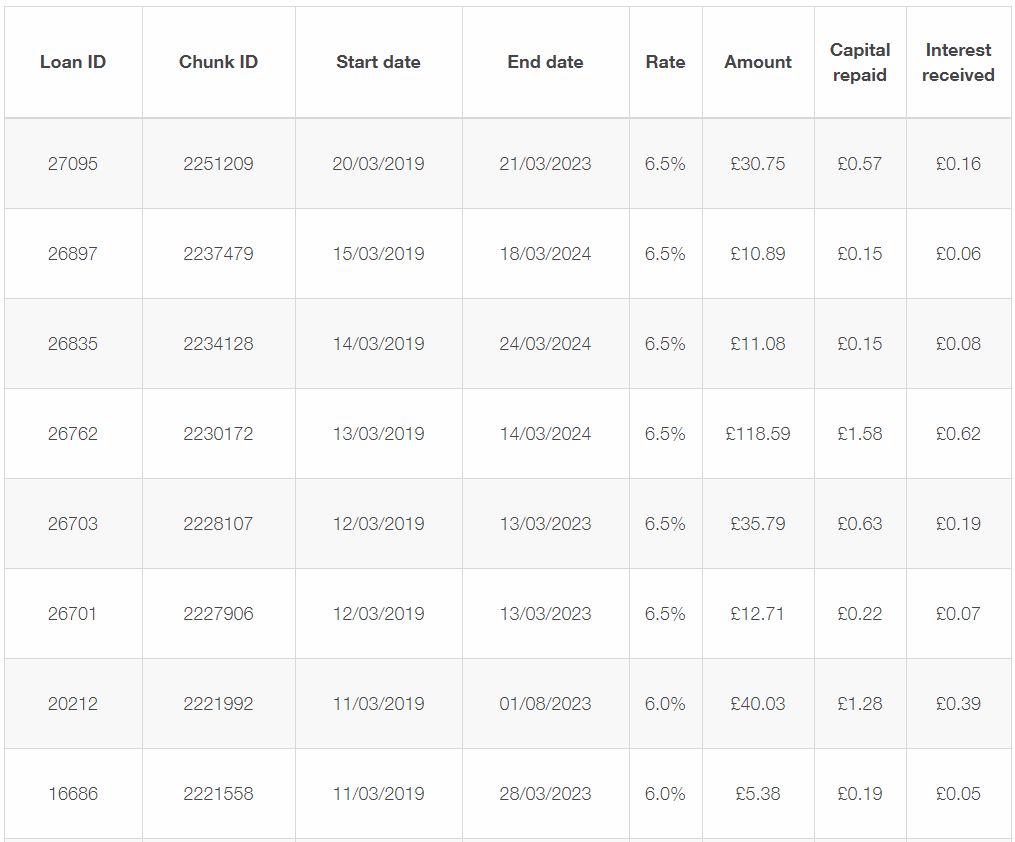The width and height of the screenshot is (1015, 842).
Task: Select the Start date column header
Action: coord(378,62)
